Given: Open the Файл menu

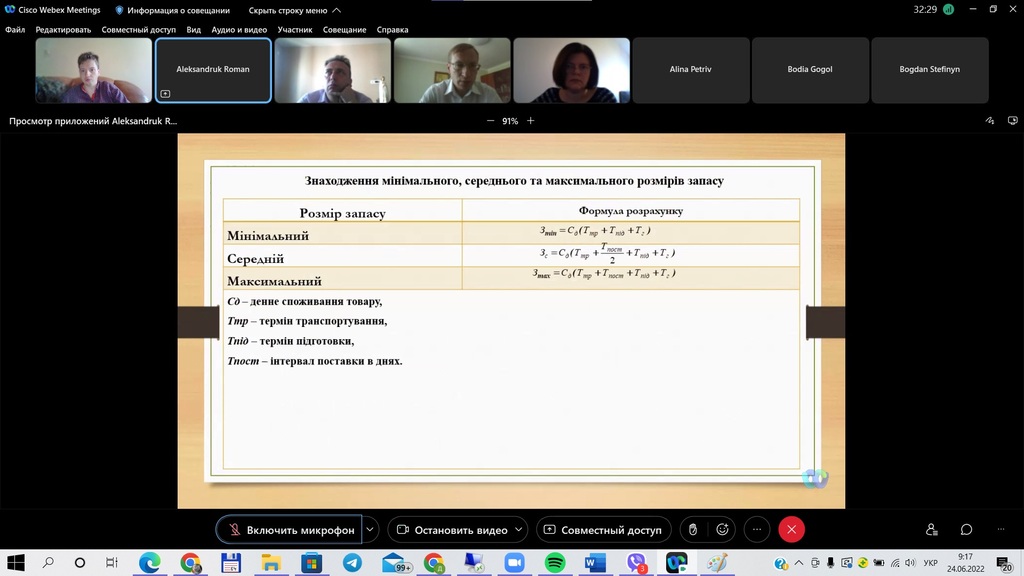Looking at the screenshot, I should coord(15,30).
